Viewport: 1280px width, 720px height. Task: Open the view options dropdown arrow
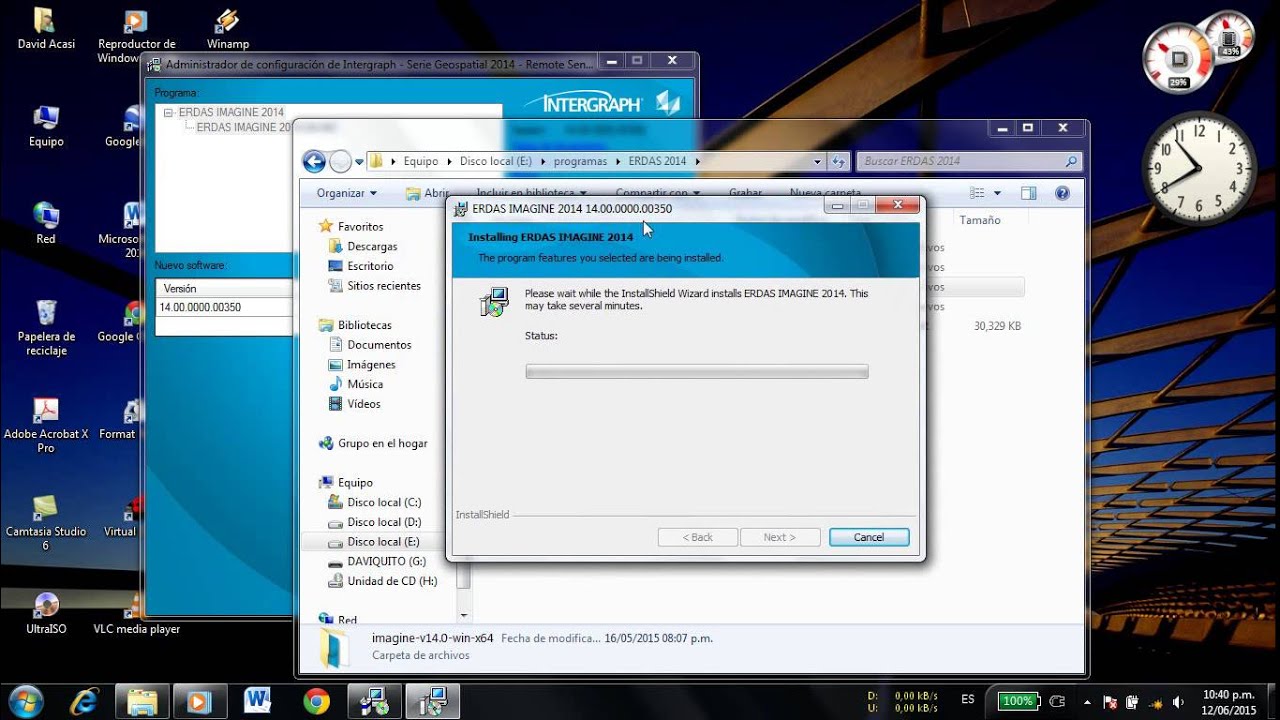(x=997, y=193)
